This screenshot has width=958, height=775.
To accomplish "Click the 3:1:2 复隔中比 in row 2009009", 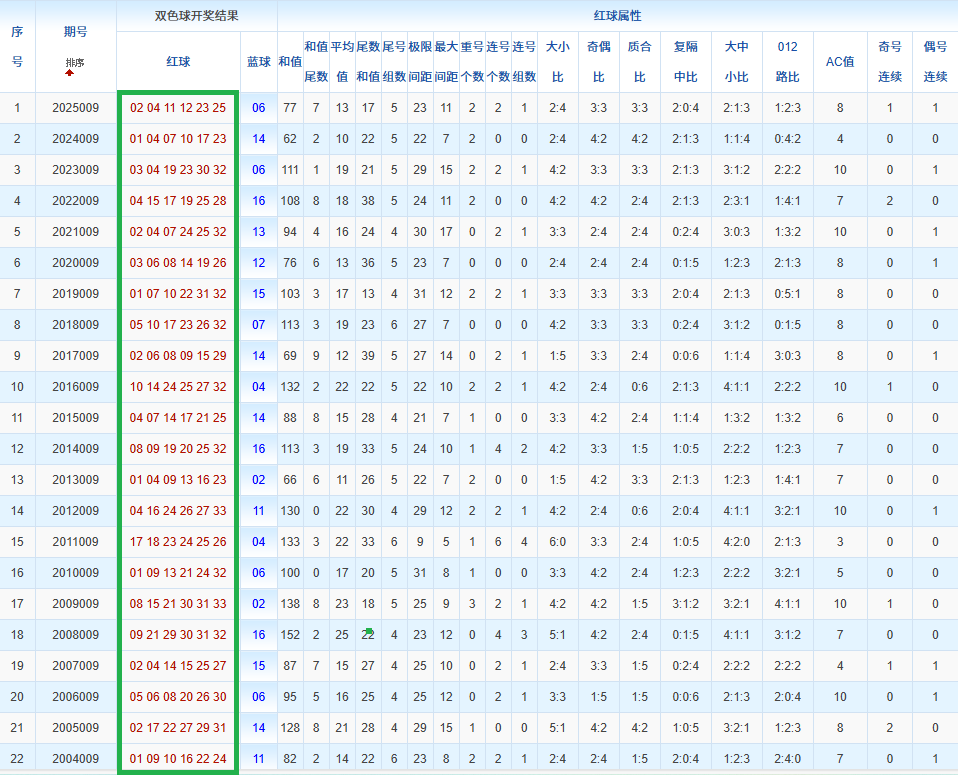I will click(x=686, y=604).
